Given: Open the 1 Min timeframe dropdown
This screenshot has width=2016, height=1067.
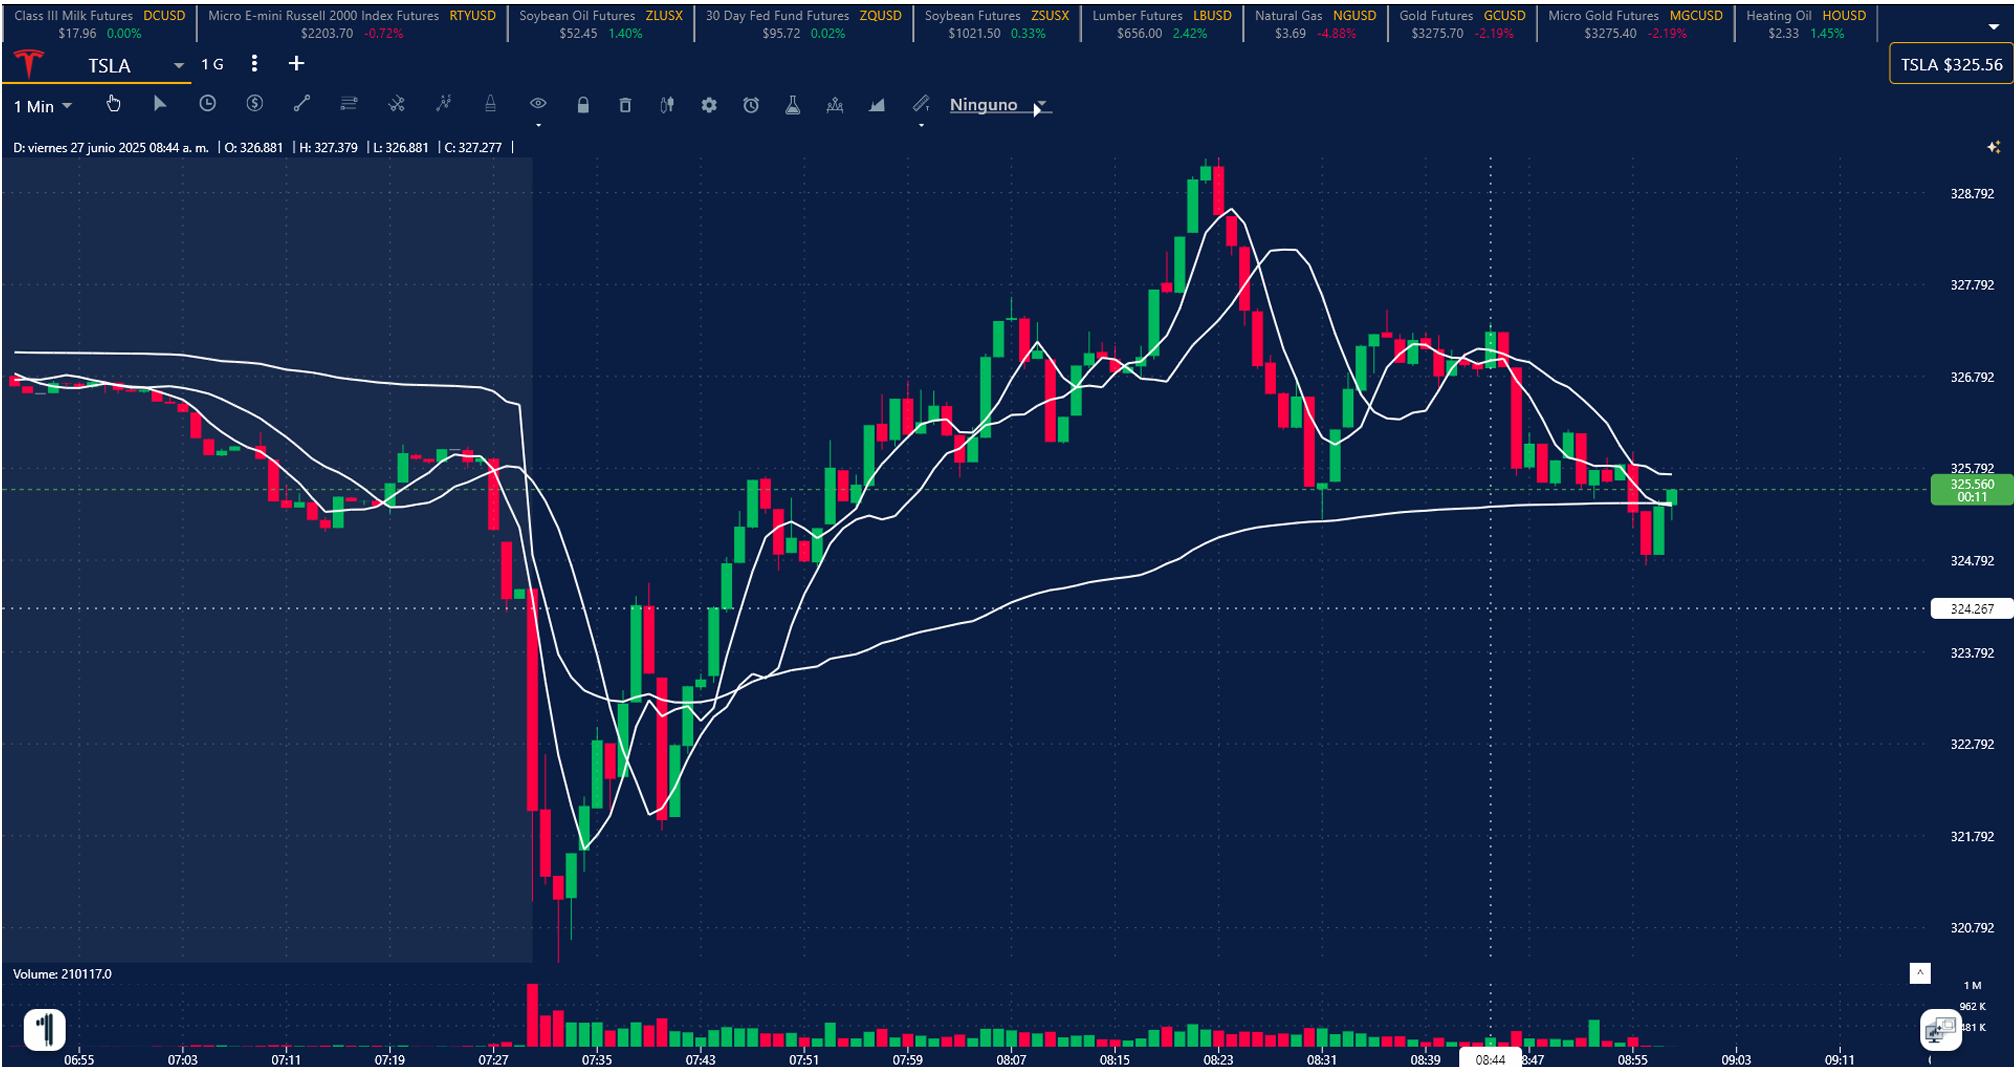Looking at the screenshot, I should click(x=43, y=106).
